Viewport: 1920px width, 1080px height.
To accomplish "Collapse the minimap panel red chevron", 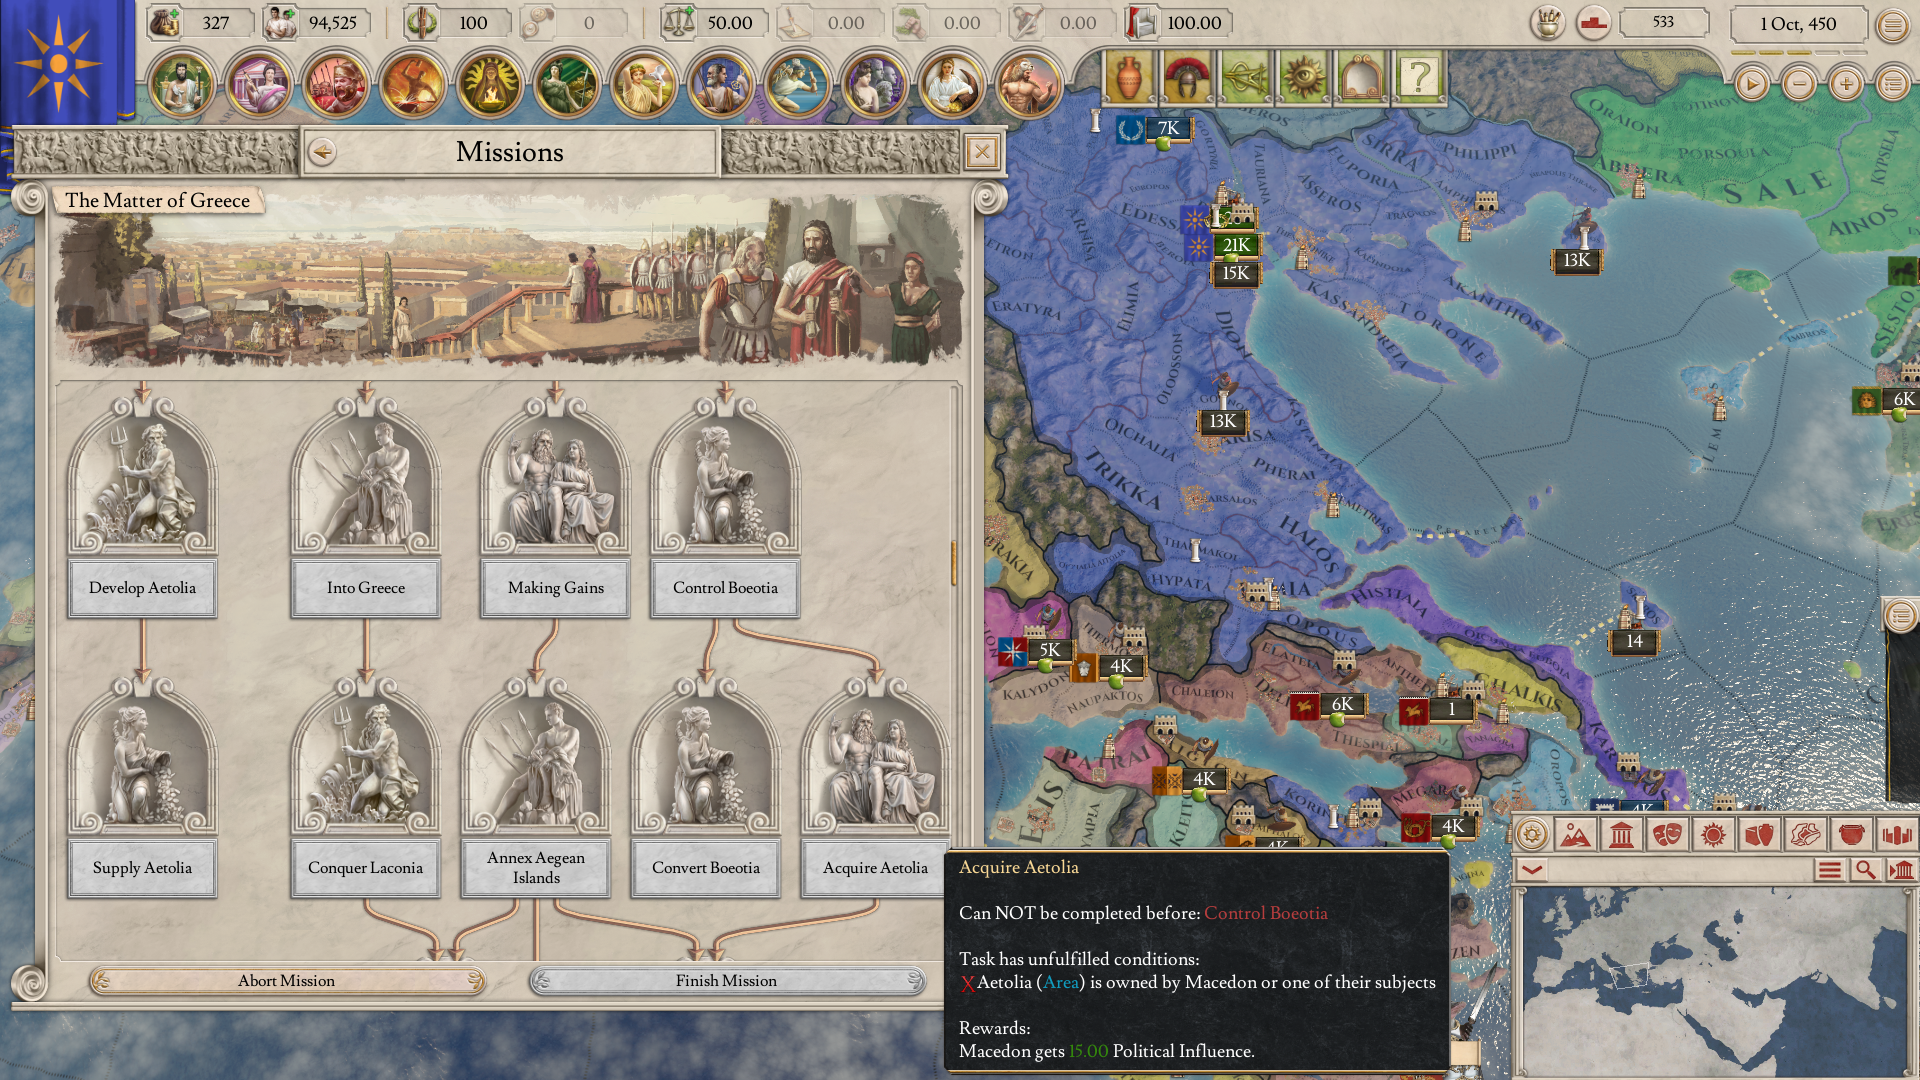I will 1531,870.
